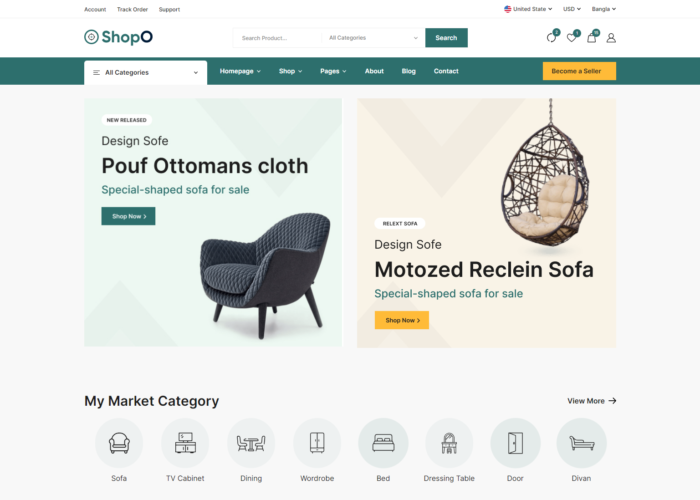Image resolution: width=700 pixels, height=500 pixels.
Task: Choose the Dining category icon
Action: 251,443
